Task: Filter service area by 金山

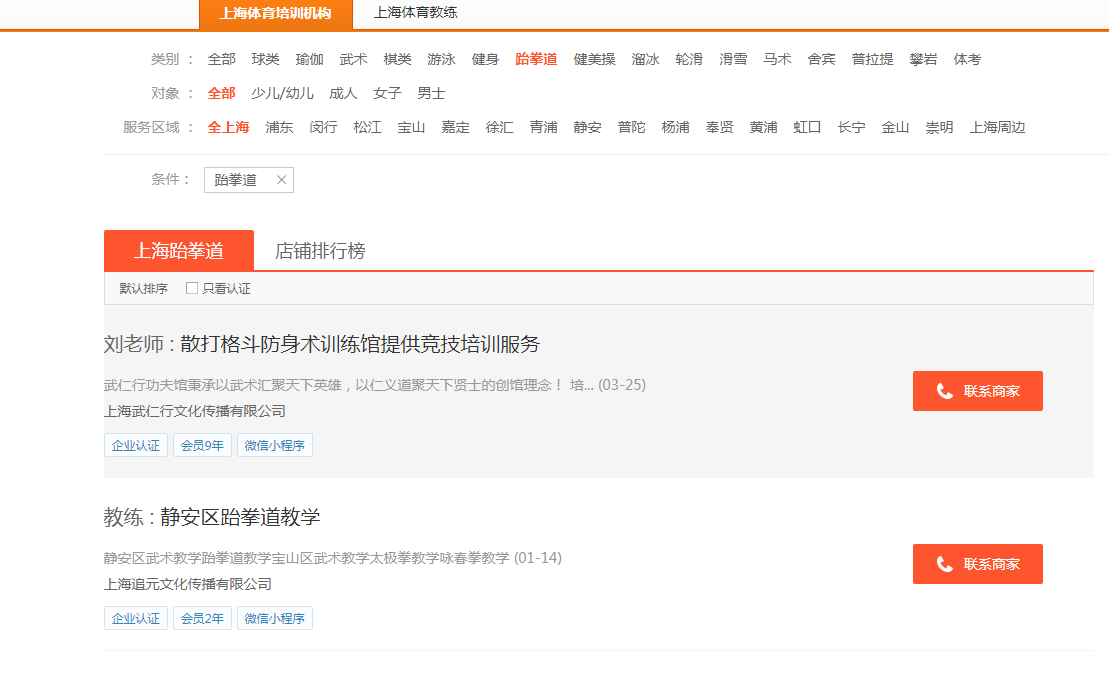Action: coord(895,127)
